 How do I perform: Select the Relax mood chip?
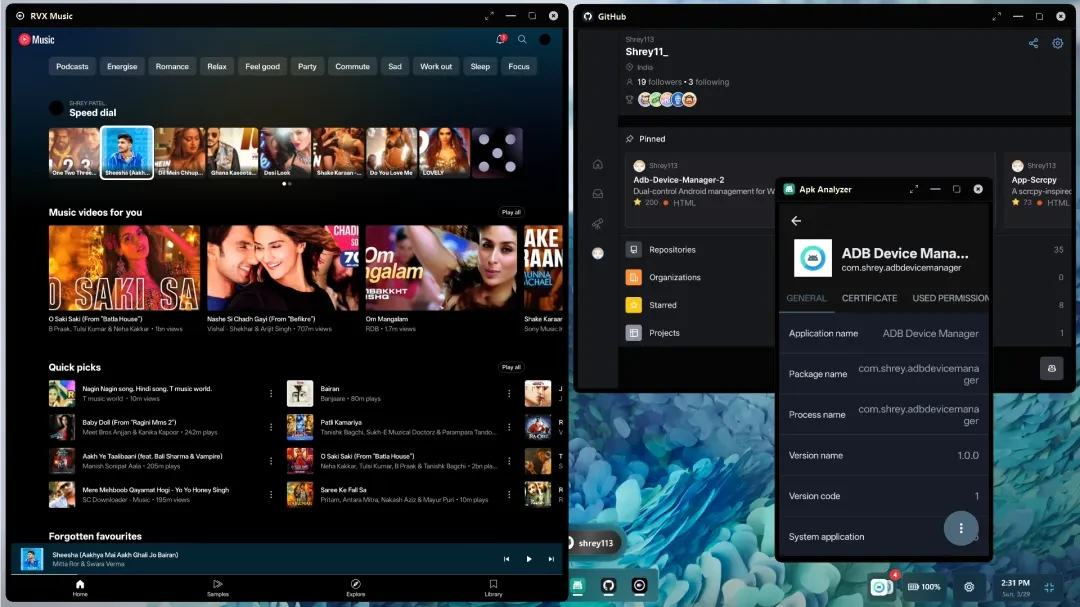pos(217,66)
